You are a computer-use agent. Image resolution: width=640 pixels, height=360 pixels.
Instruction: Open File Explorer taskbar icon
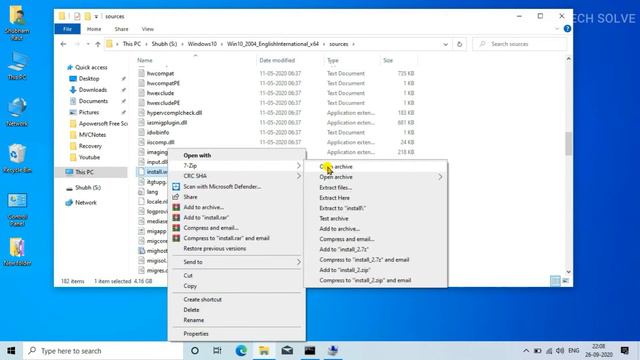click(264, 351)
